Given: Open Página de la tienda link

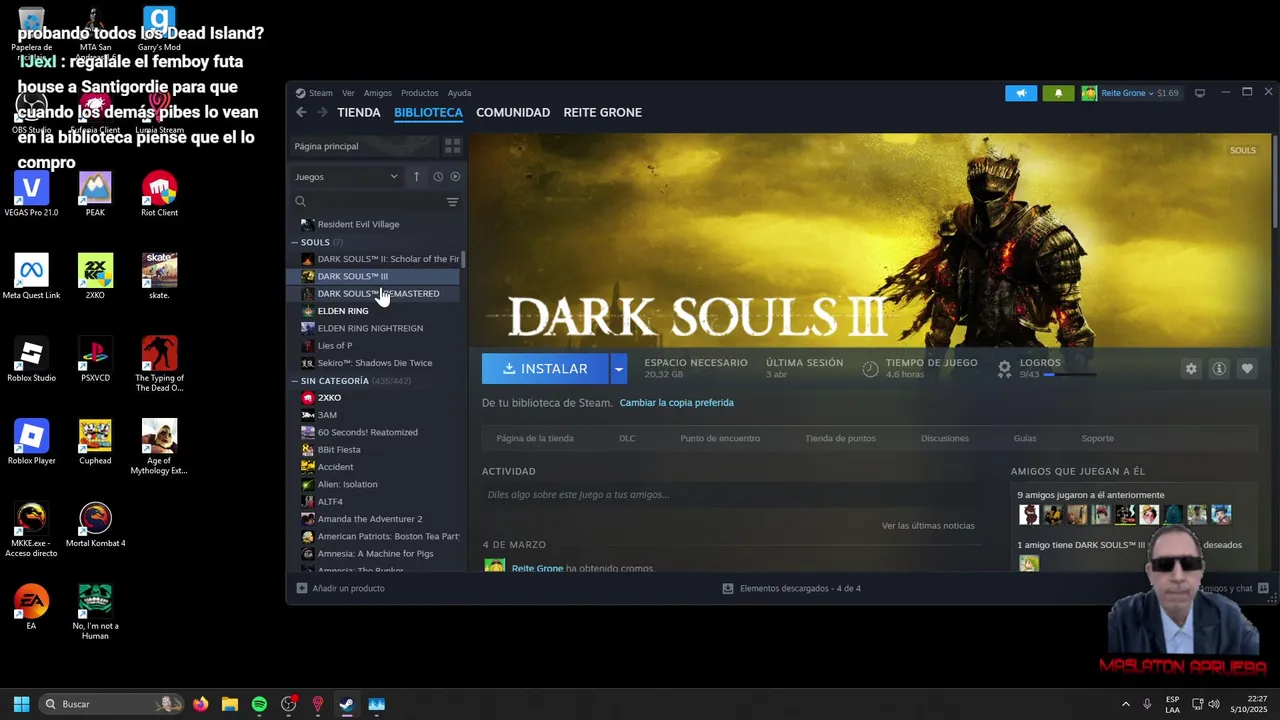Looking at the screenshot, I should pos(535,438).
